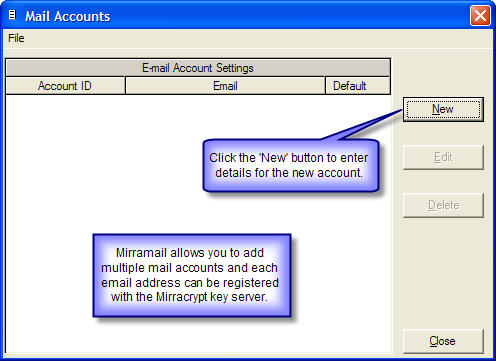
Task: Click the Default column header
Action: pyautogui.click(x=357, y=86)
